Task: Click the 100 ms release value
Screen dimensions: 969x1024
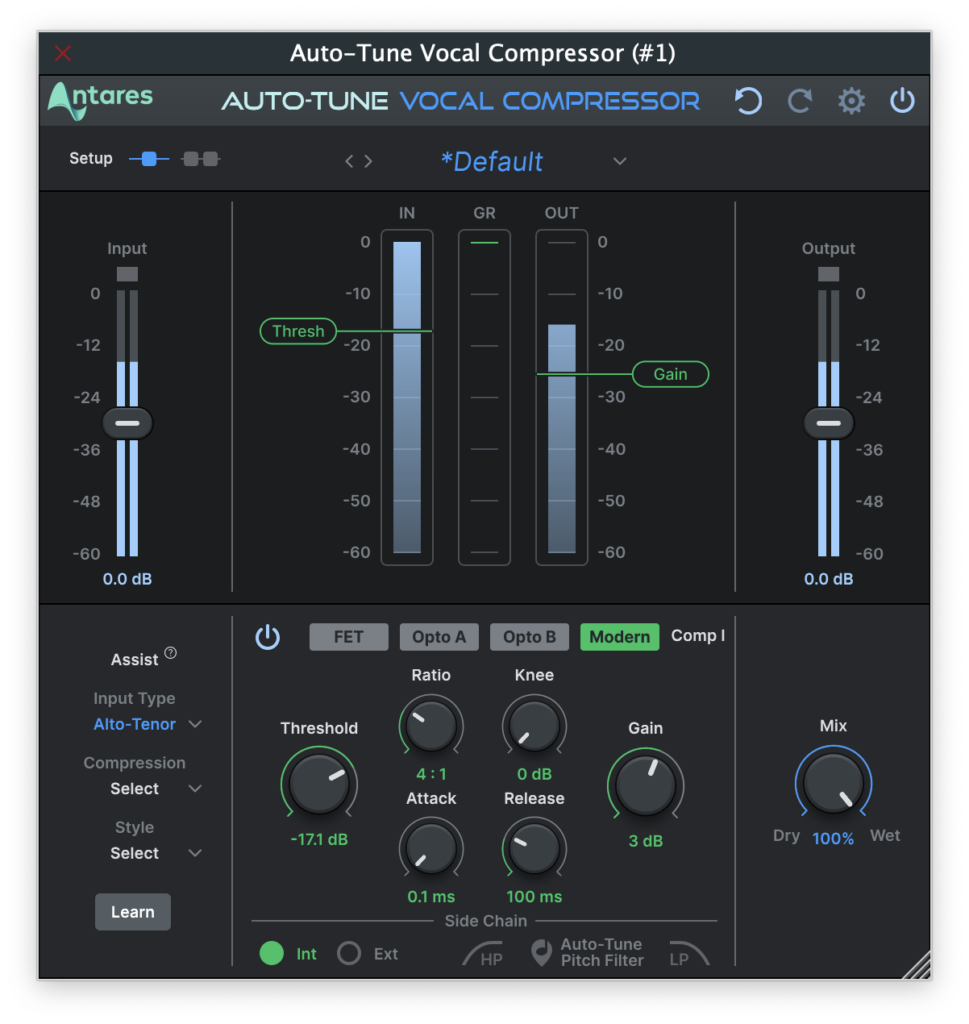Action: (x=534, y=897)
